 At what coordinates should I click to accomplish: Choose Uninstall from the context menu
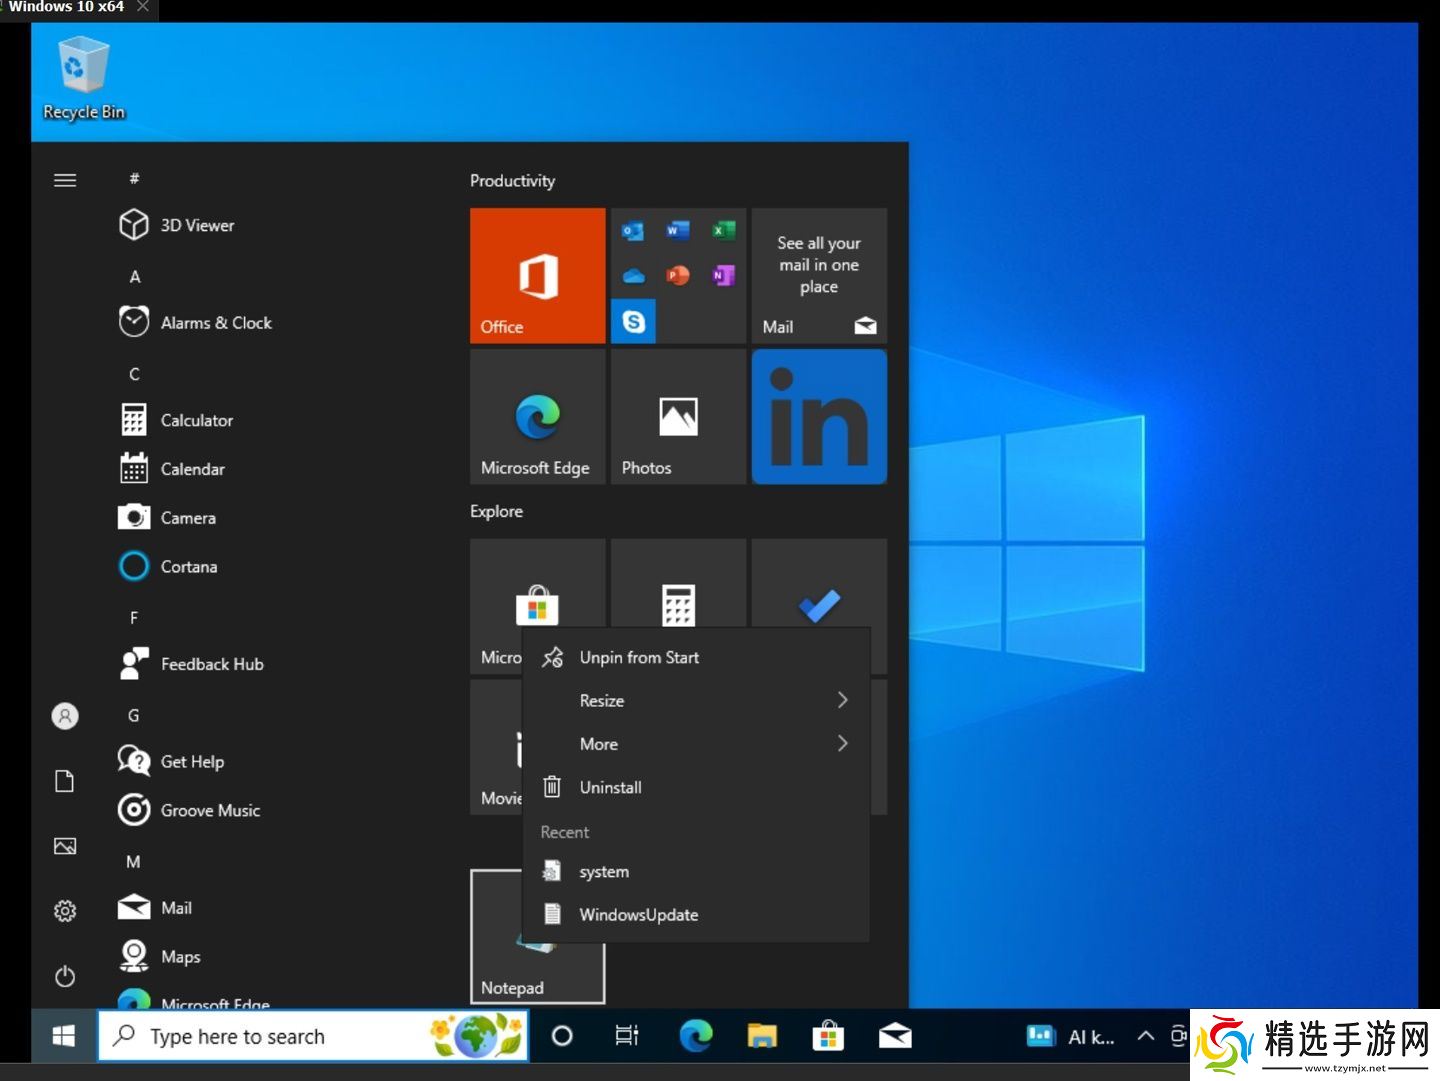[x=610, y=788]
